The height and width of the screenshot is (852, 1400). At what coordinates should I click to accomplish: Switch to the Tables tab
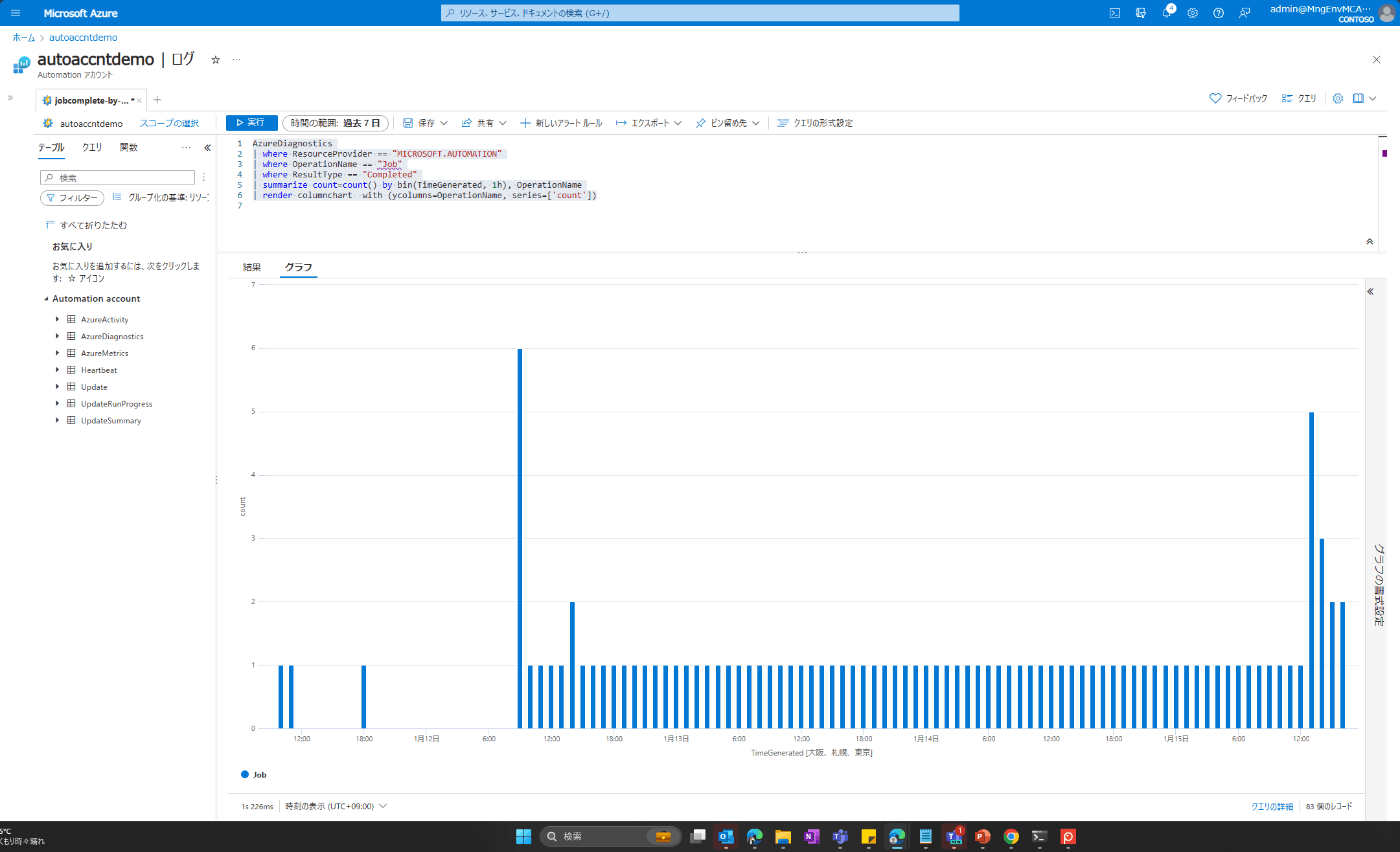pos(51,147)
